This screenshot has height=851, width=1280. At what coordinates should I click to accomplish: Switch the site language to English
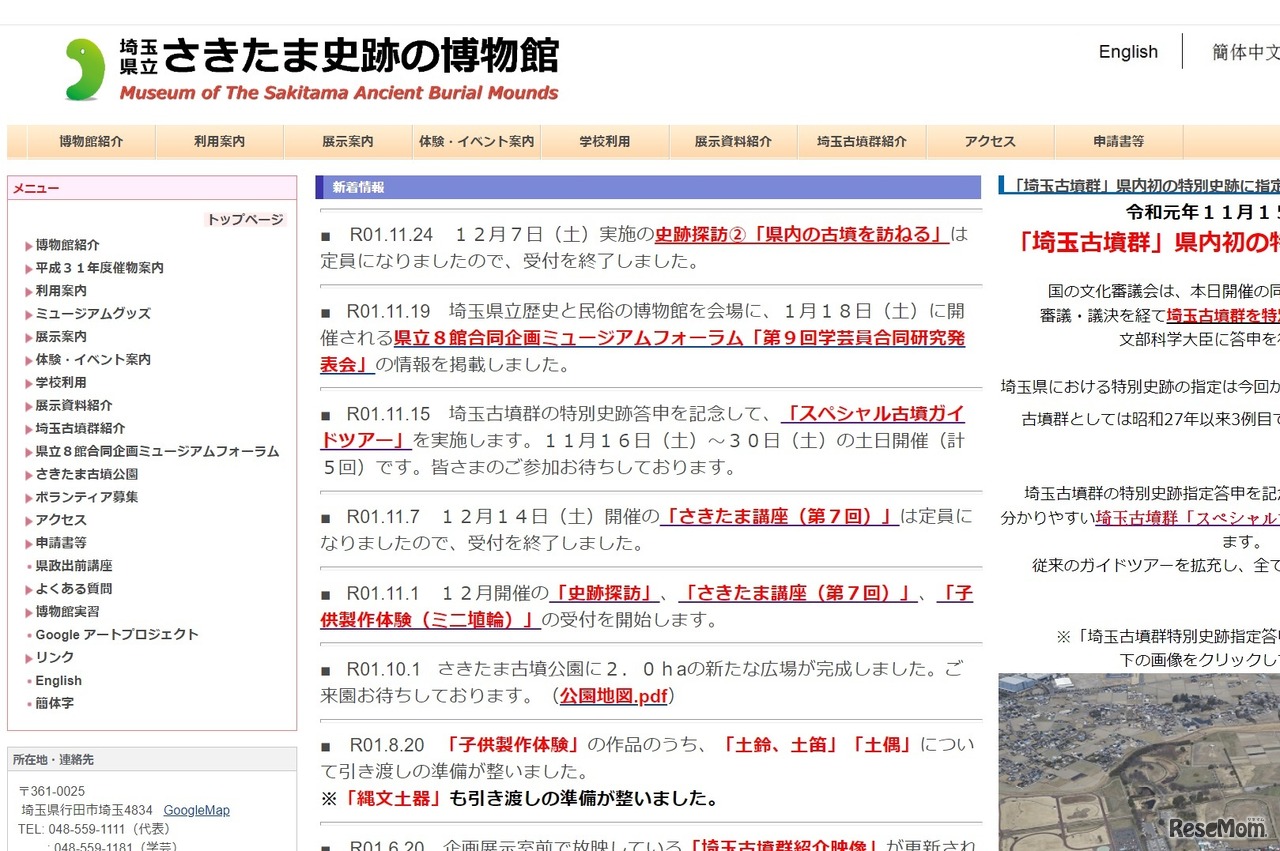pos(1127,51)
